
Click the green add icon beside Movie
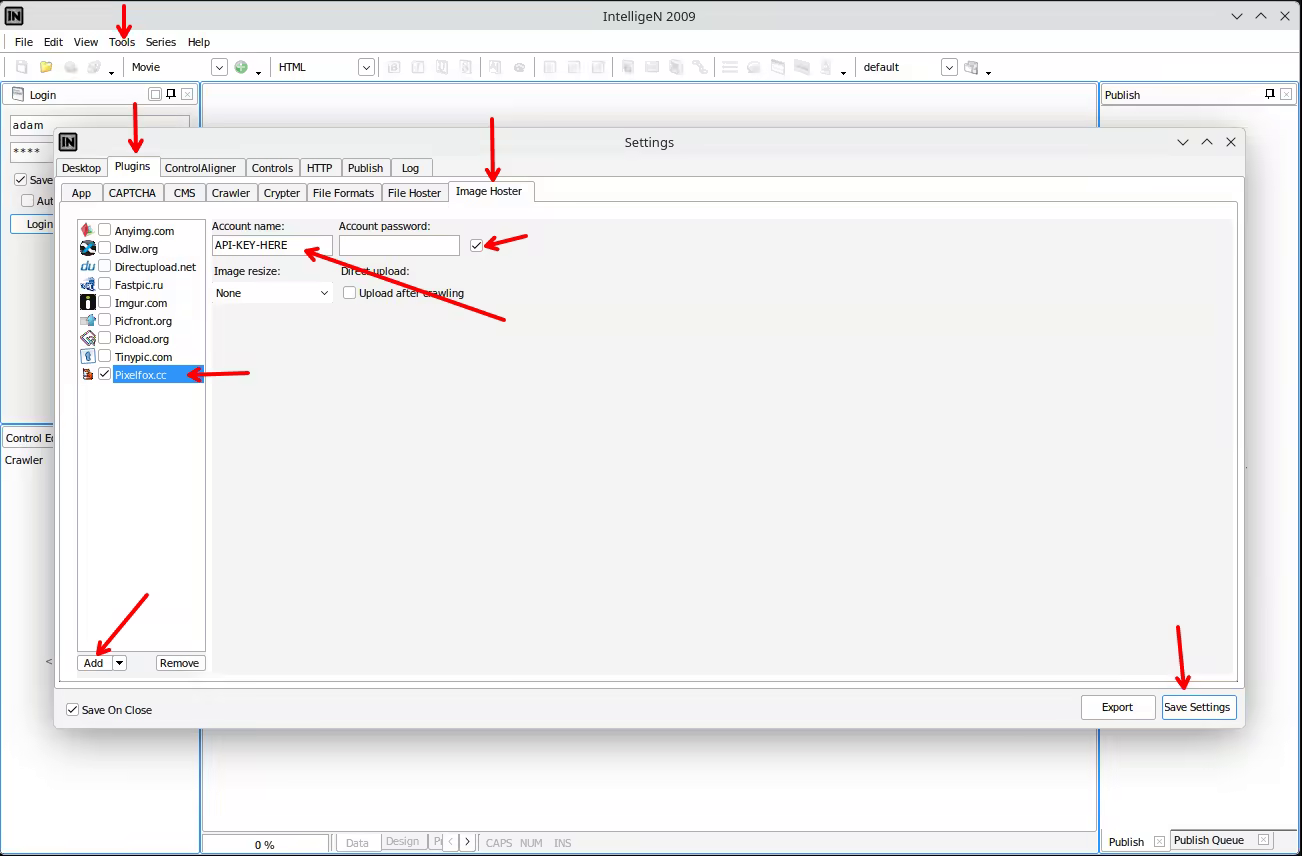[241, 67]
